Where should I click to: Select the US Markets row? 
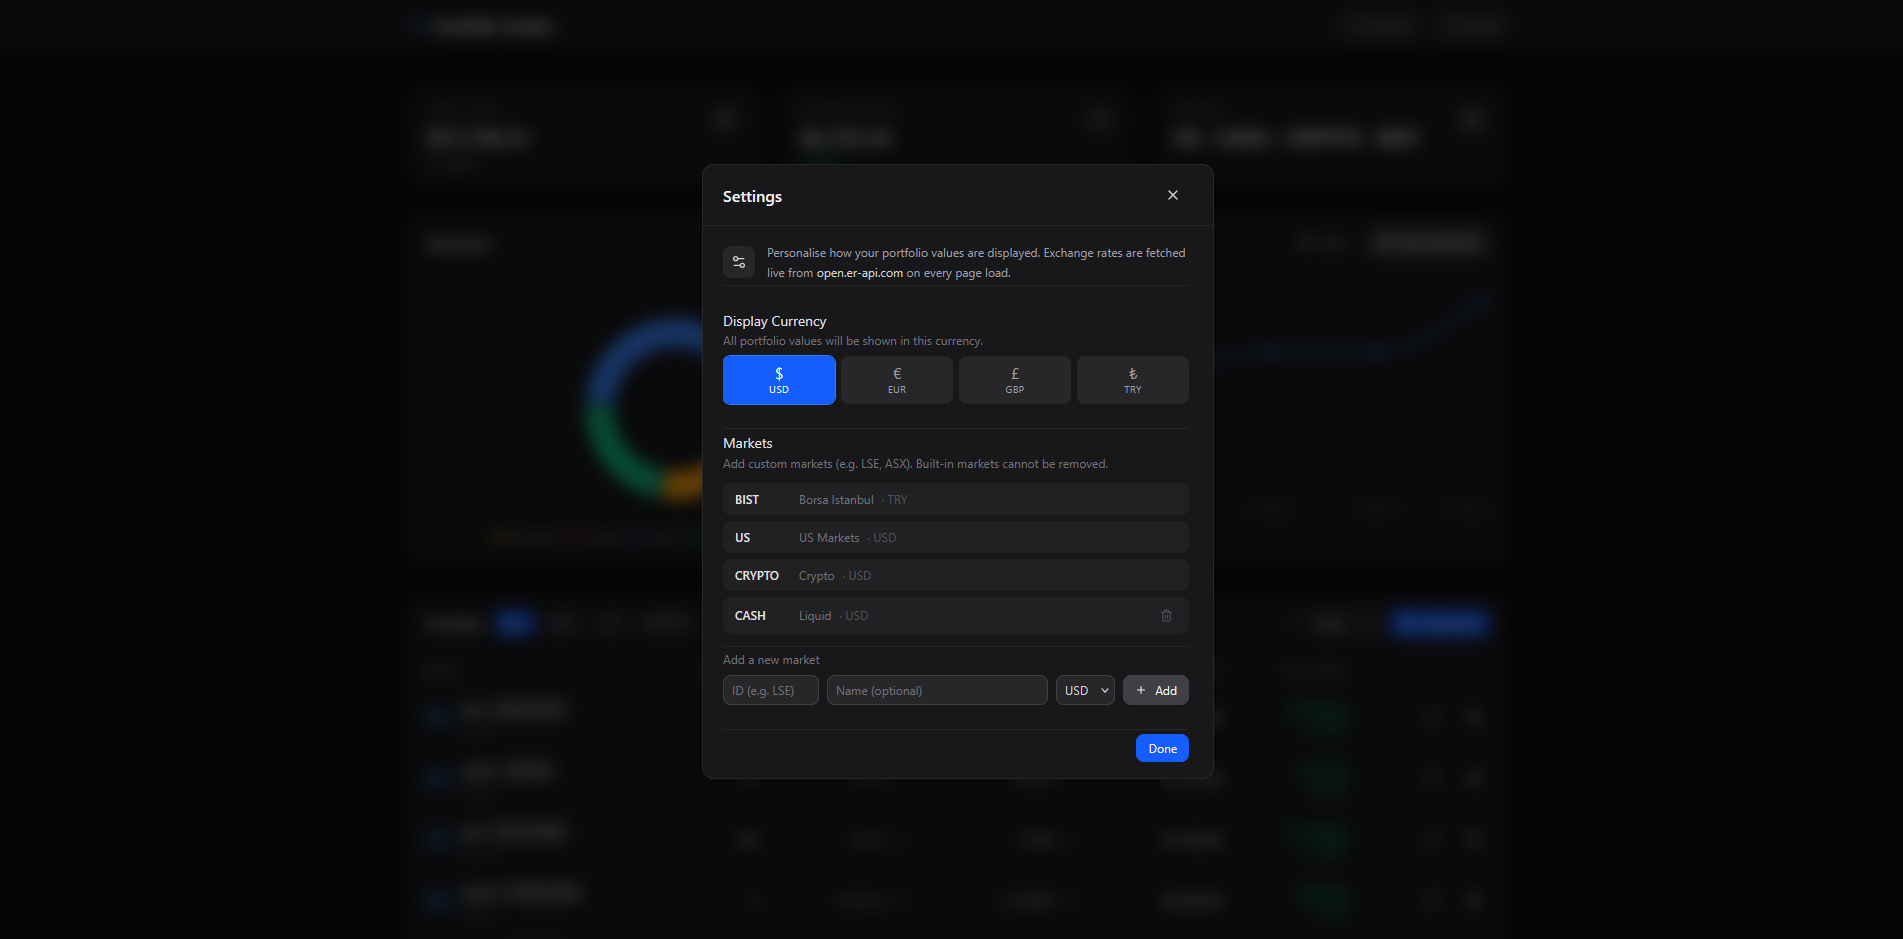(x=955, y=537)
